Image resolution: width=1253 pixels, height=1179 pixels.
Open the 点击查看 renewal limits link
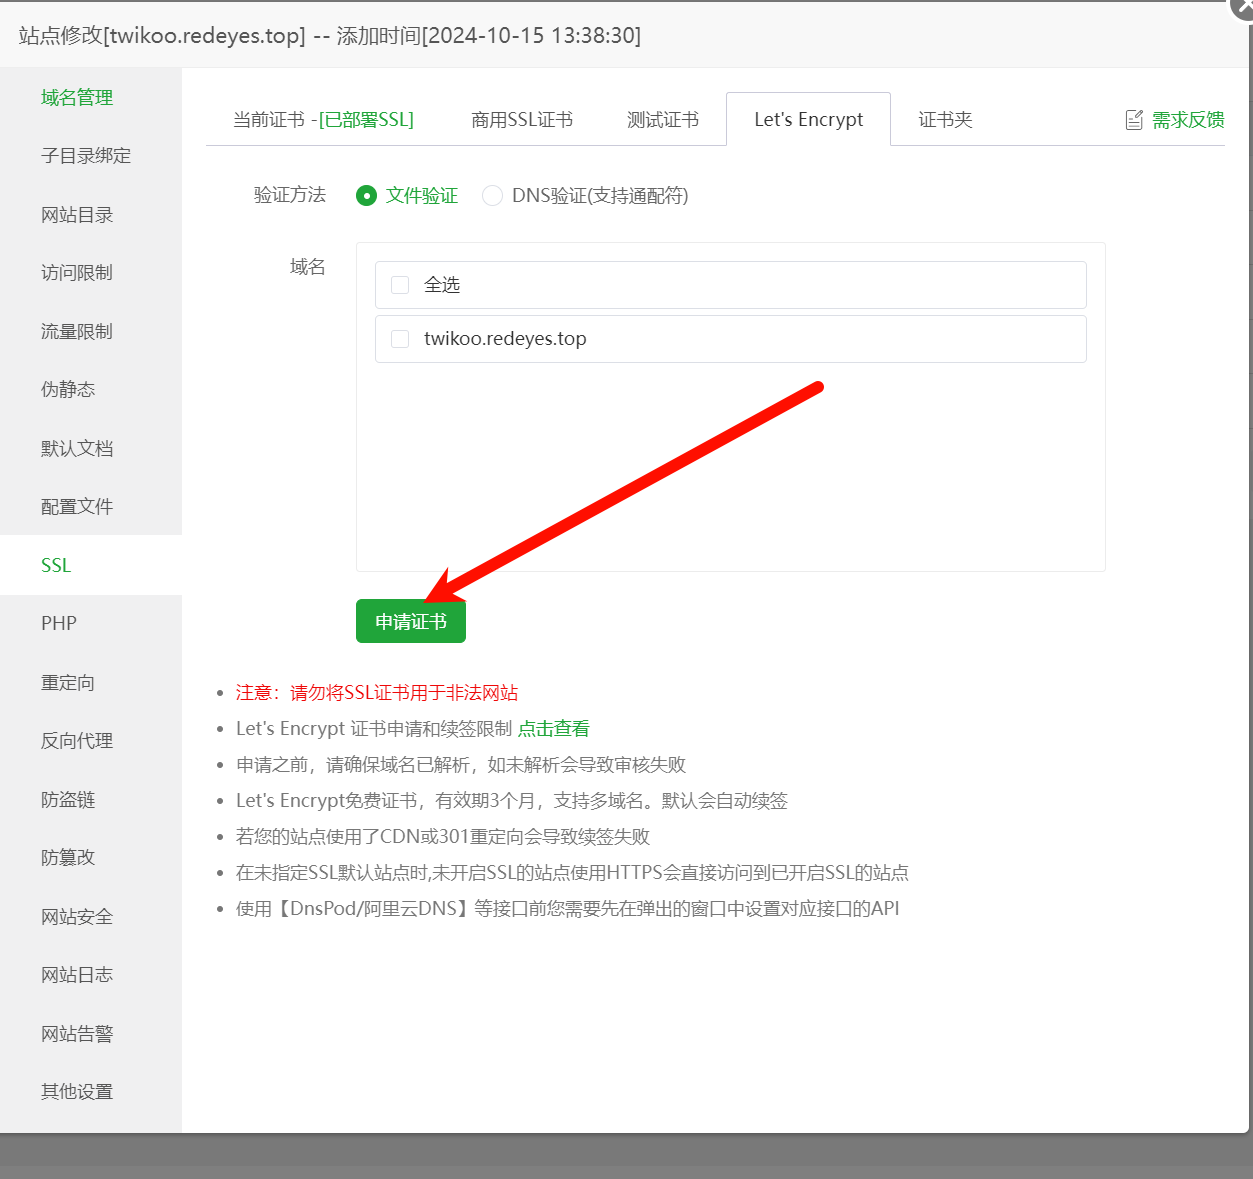tap(552, 728)
